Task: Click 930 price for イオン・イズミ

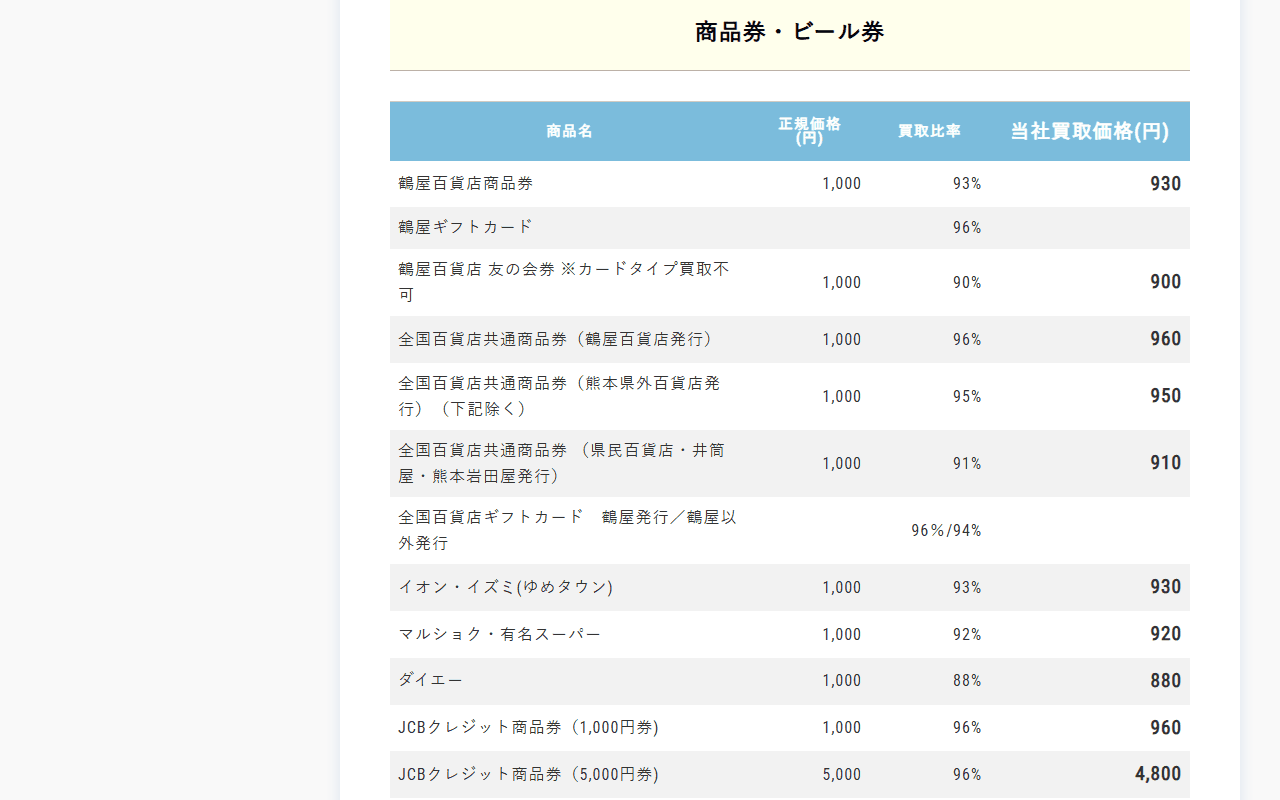Action: [x=1165, y=587]
